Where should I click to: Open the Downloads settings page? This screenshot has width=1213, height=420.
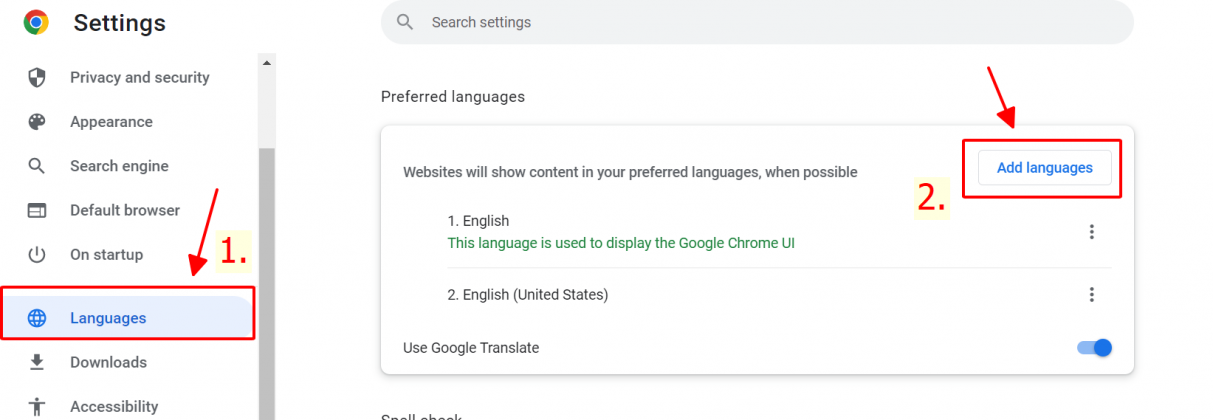[108, 362]
